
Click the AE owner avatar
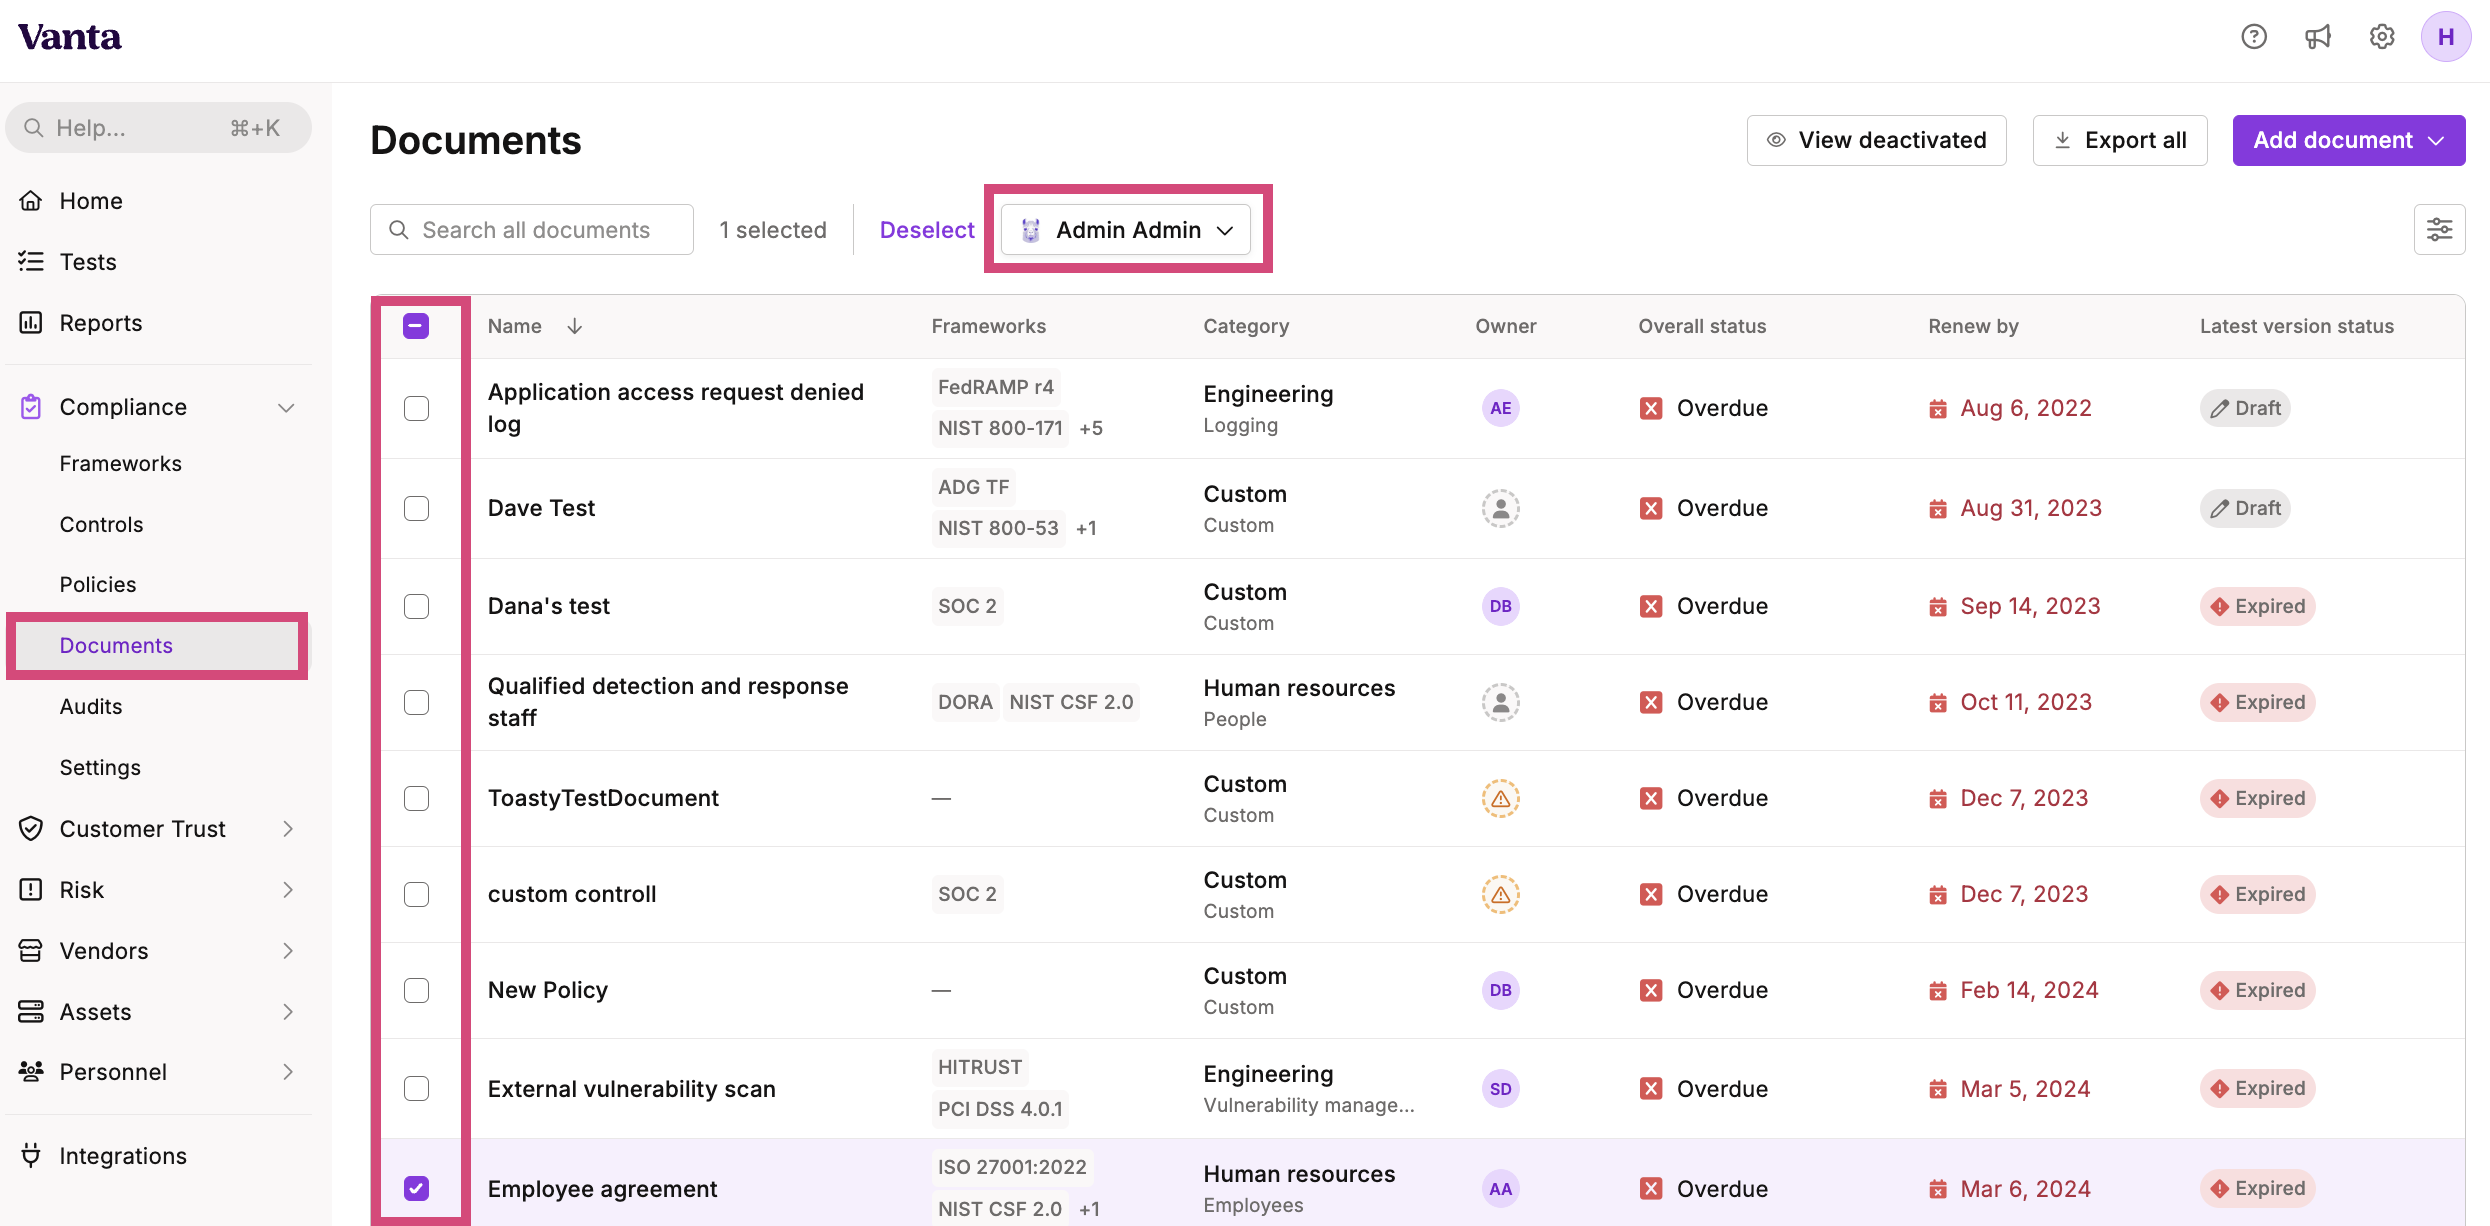(x=1500, y=408)
